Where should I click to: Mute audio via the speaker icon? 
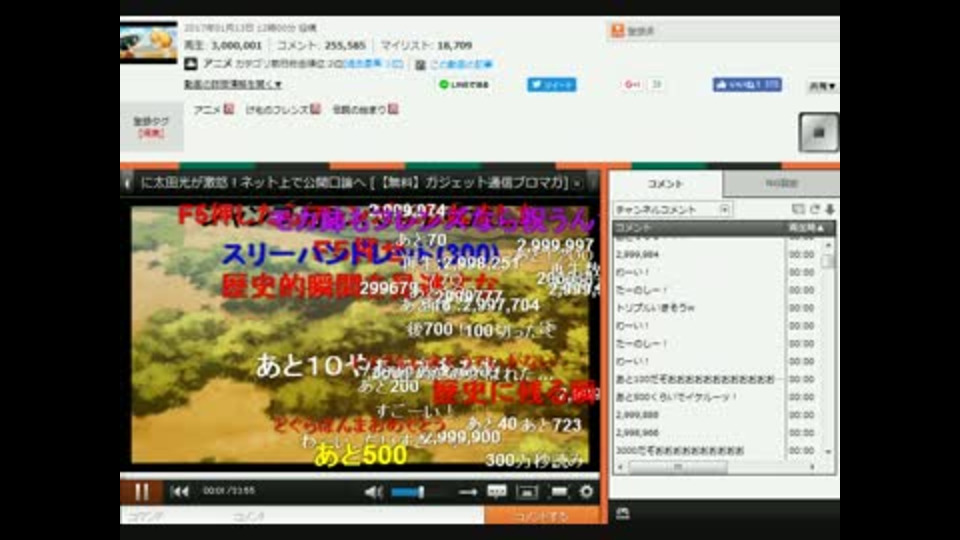pos(373,492)
